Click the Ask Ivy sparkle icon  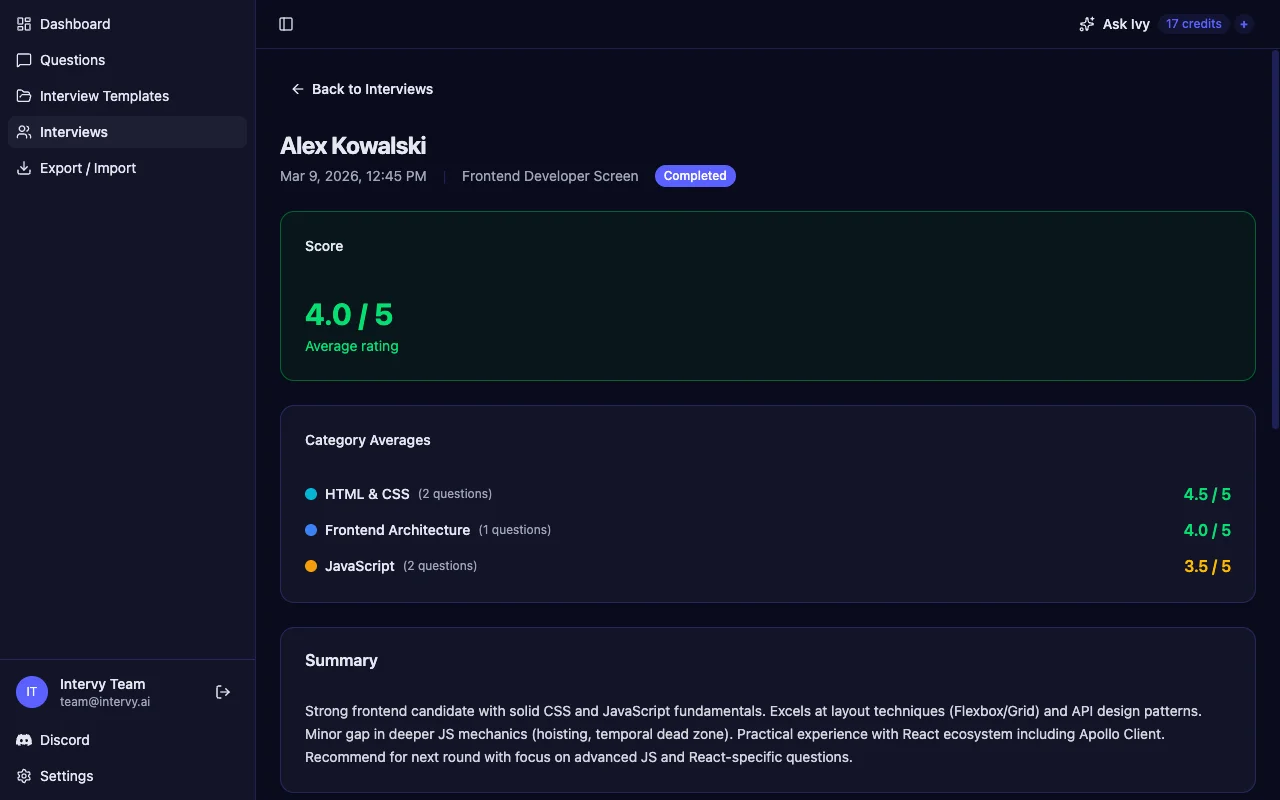point(1087,24)
